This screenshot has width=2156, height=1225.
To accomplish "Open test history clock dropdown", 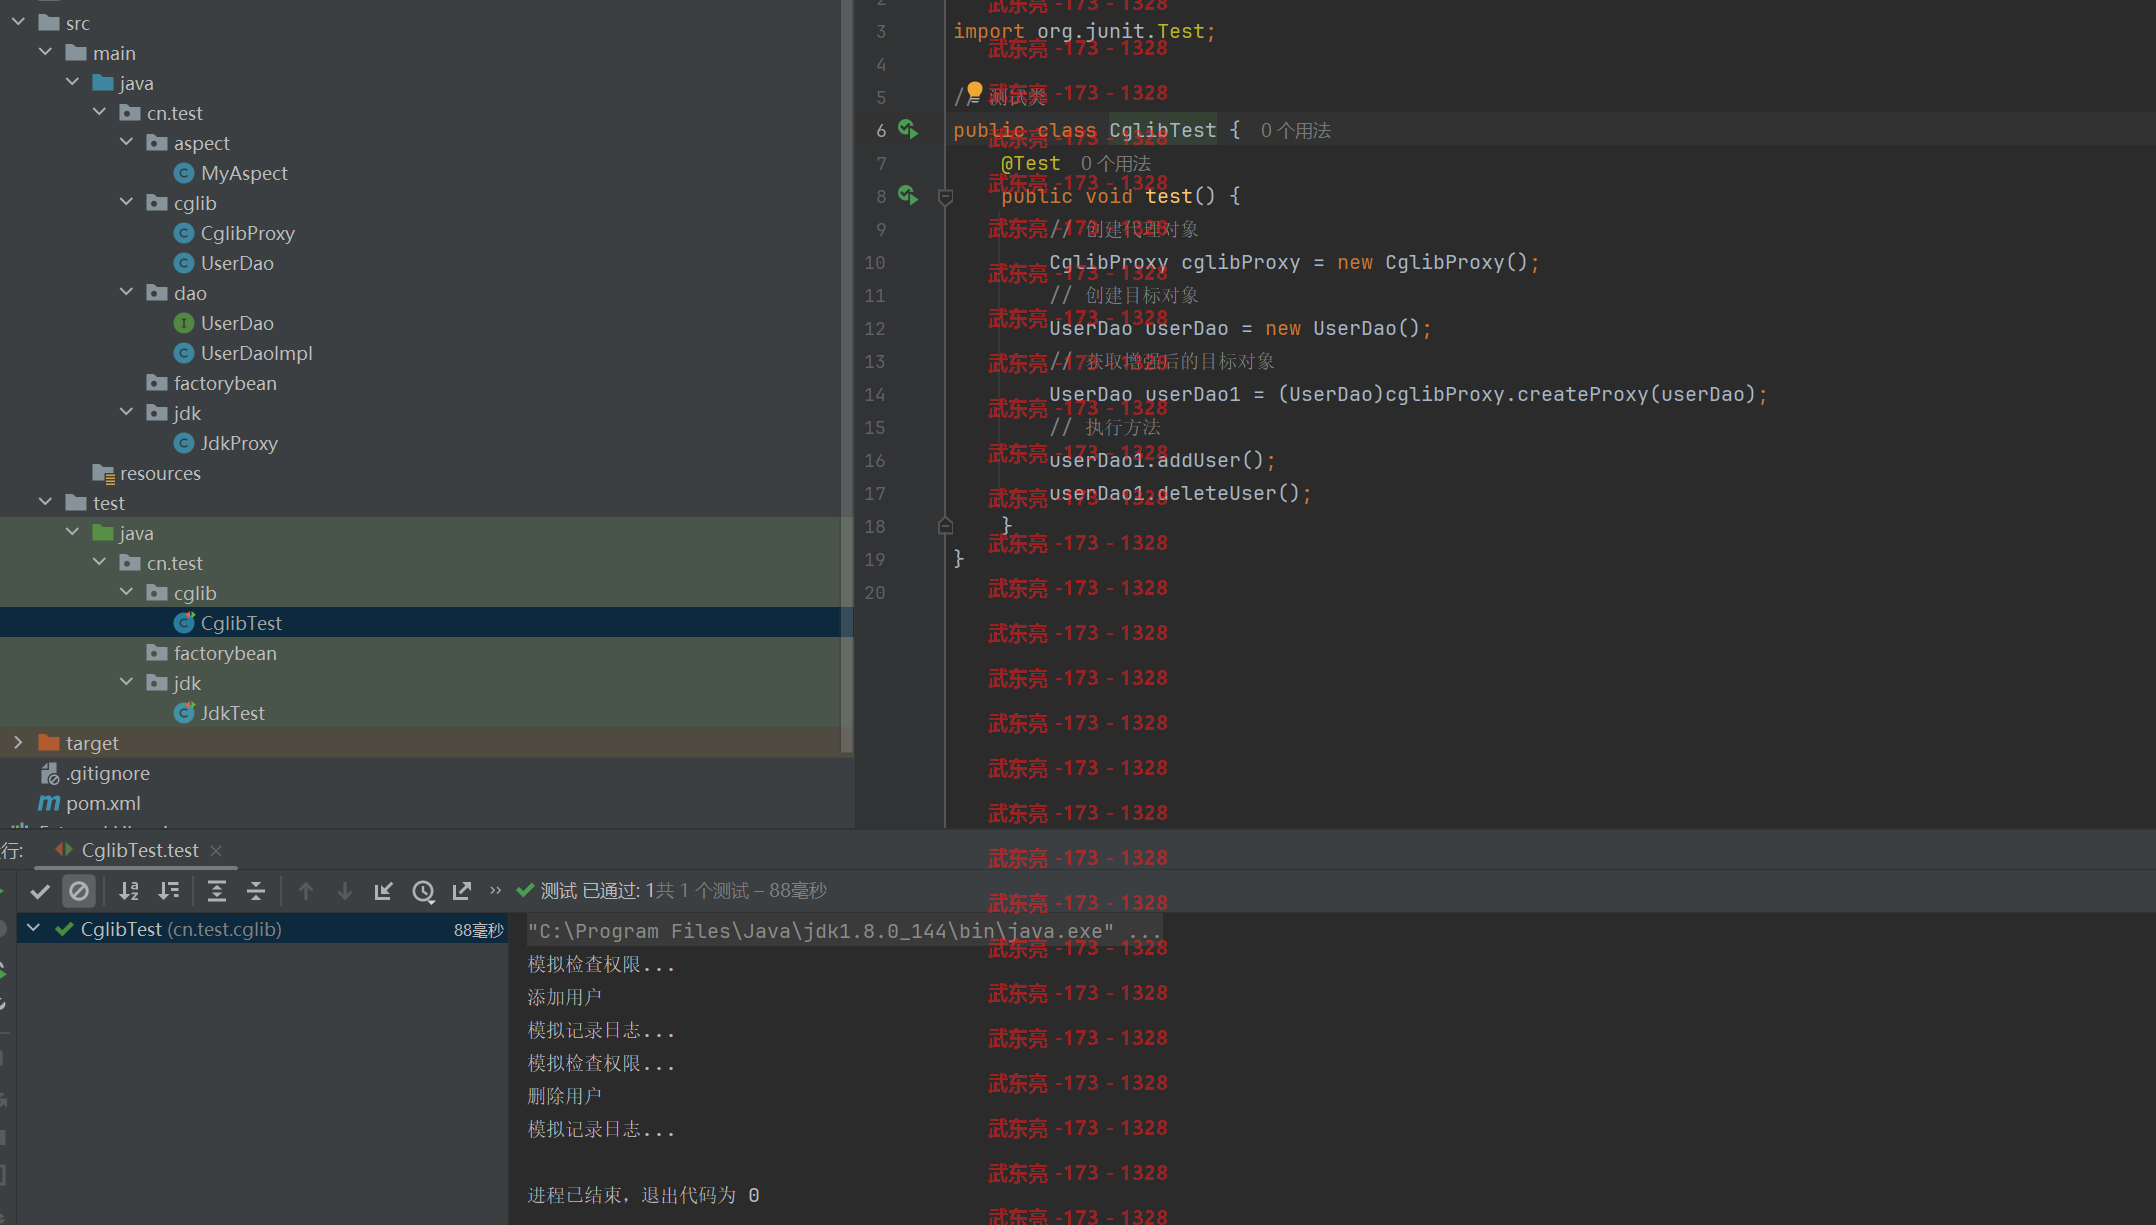I will (423, 890).
